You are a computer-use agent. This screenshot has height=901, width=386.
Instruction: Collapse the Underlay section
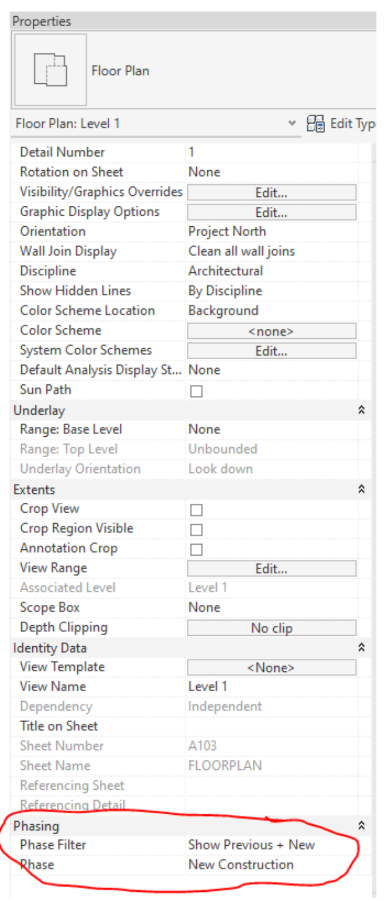(361, 410)
